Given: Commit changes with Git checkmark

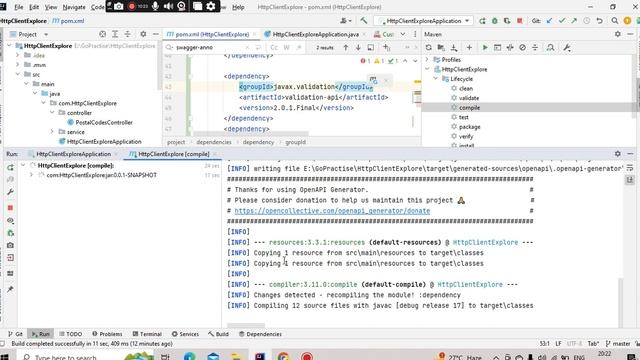Looking at the screenshot, I should 562,21.
